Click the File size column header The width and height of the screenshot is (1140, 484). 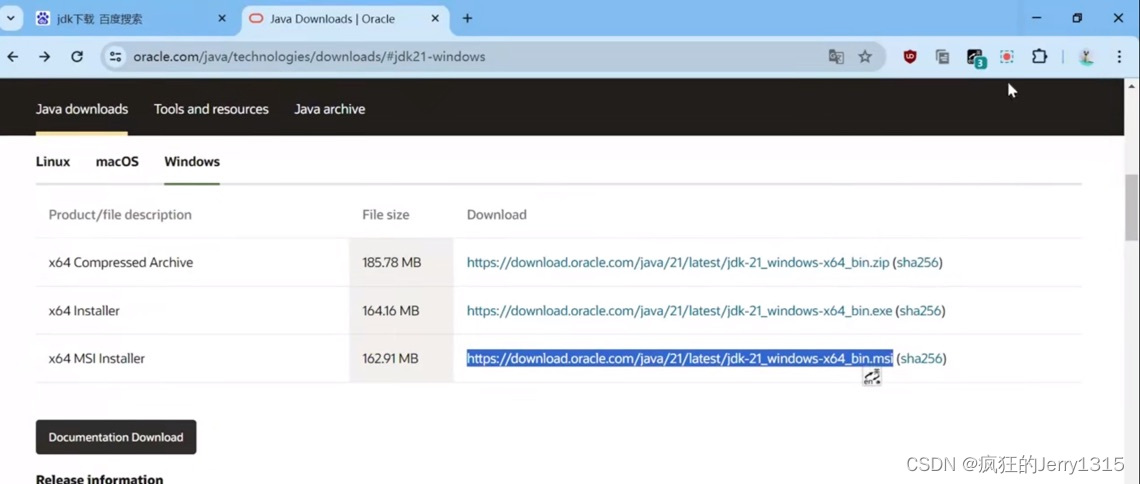[x=385, y=214]
